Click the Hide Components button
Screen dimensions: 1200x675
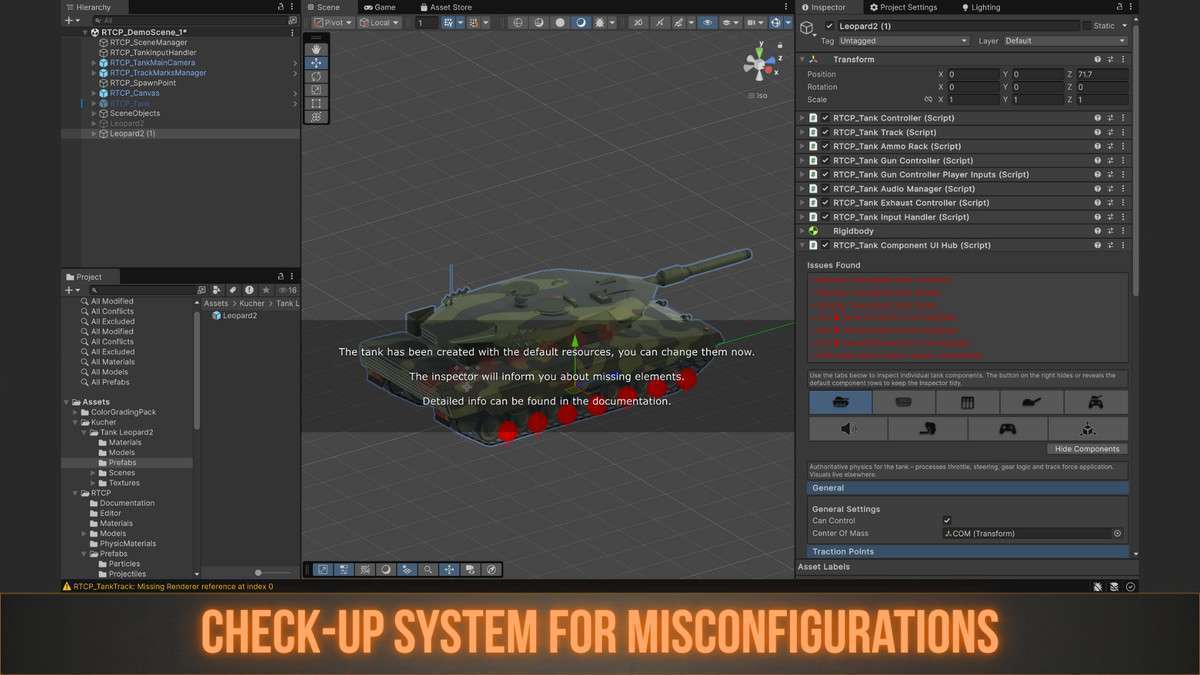click(1088, 449)
